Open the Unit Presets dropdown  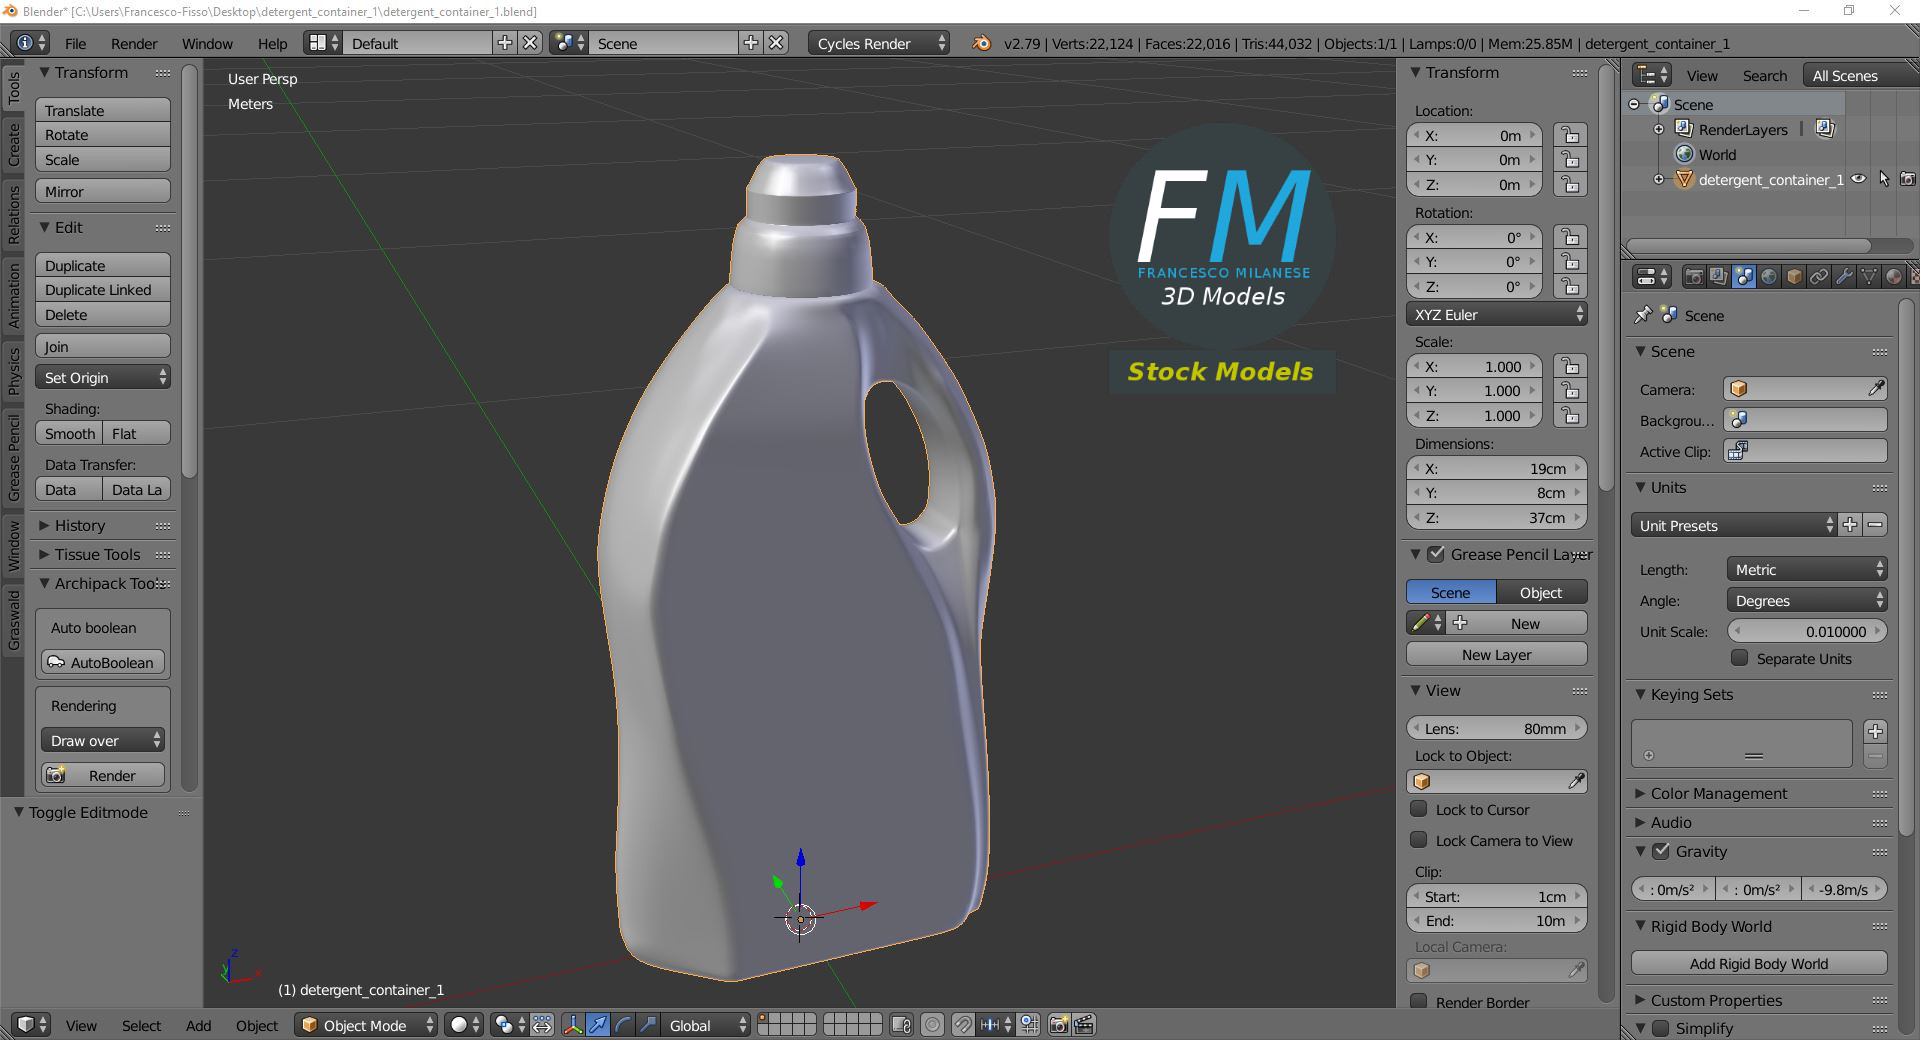(1734, 525)
